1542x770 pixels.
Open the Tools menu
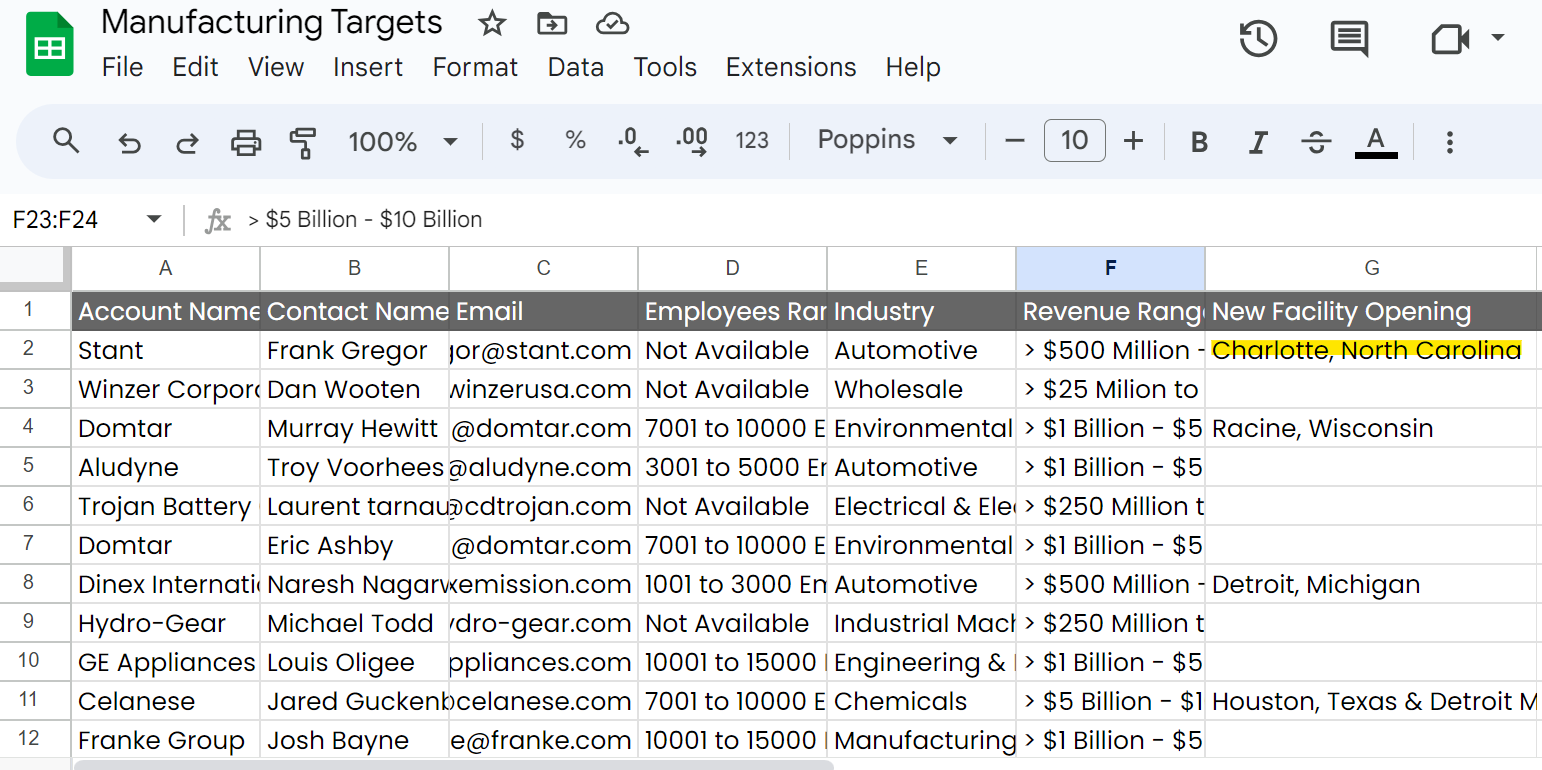pos(665,67)
